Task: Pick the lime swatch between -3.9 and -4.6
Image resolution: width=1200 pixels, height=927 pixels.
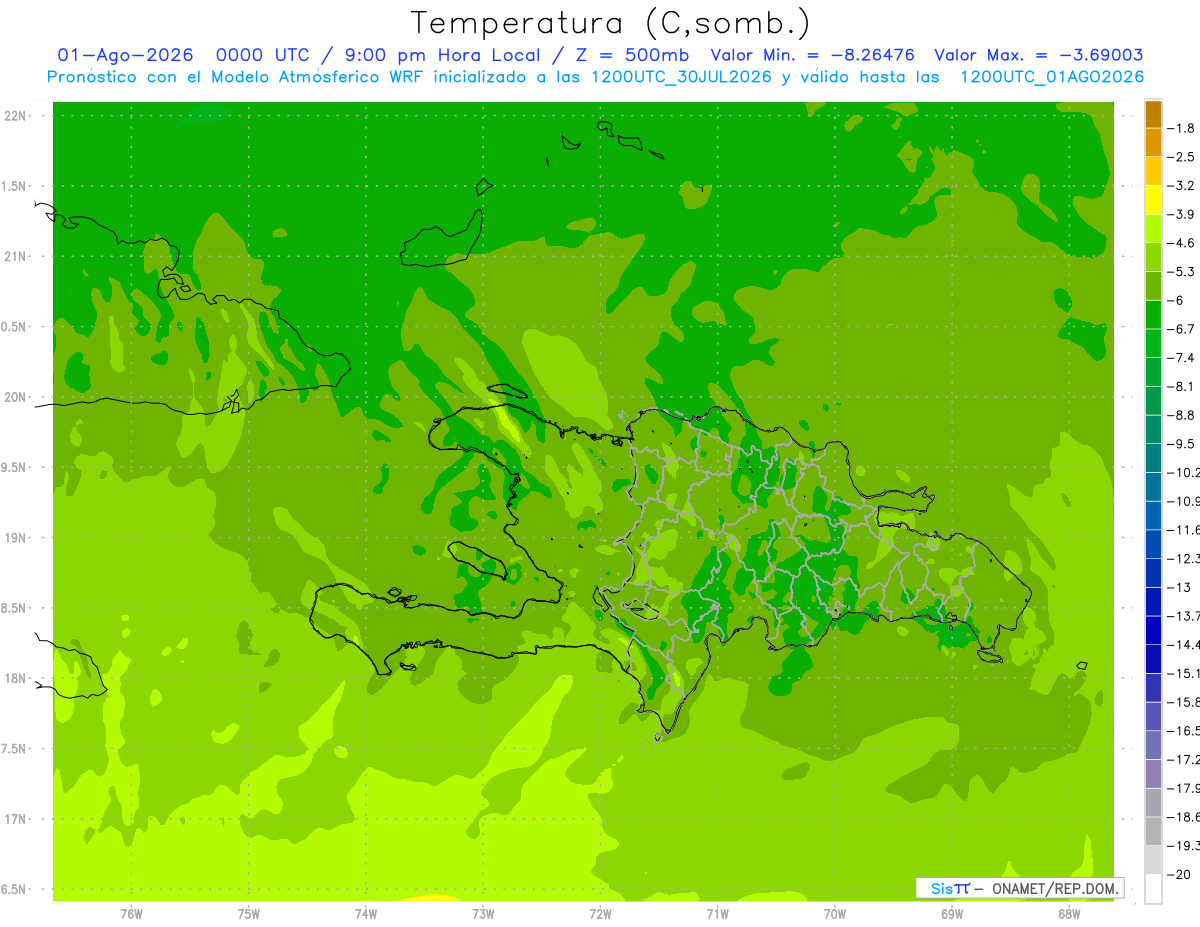Action: pos(1153,229)
